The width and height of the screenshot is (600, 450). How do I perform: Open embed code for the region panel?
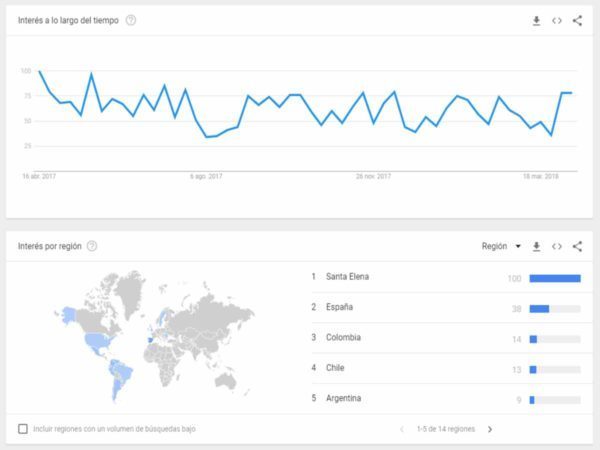pyautogui.click(x=557, y=246)
